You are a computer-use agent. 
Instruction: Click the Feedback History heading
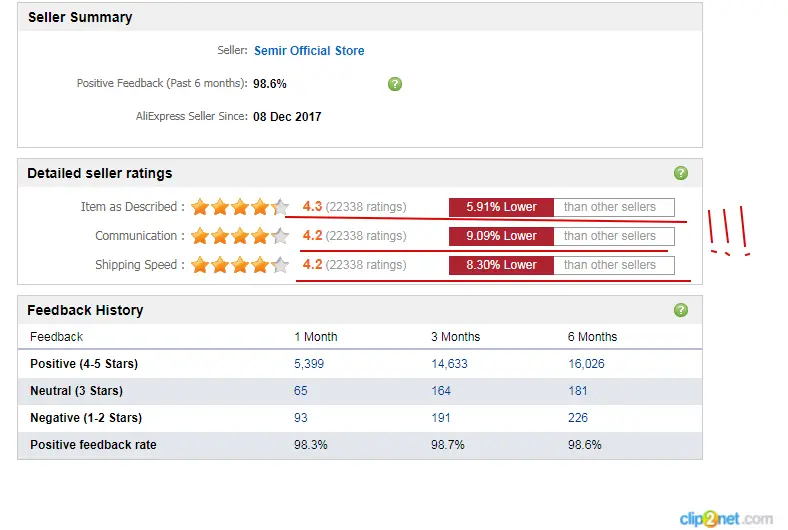[85, 310]
